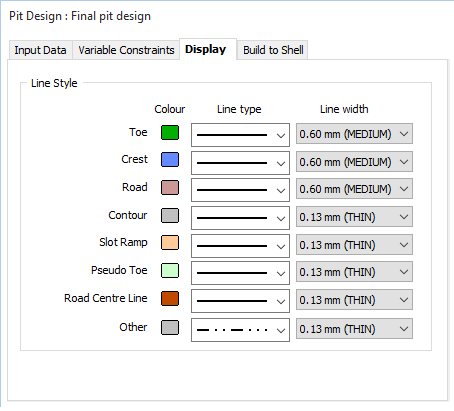Expand the Toe line type dropdown
454x411 pixels.
(240, 135)
